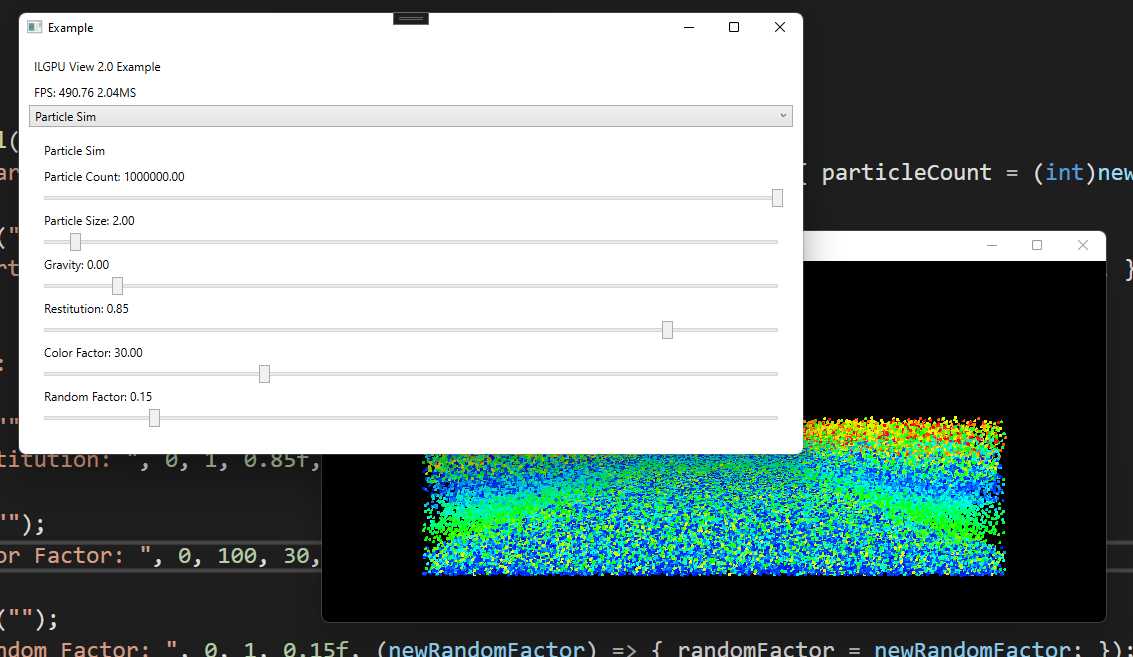Click the Random Factor slider thumb
This screenshot has height=657, width=1133.
[x=154, y=418]
